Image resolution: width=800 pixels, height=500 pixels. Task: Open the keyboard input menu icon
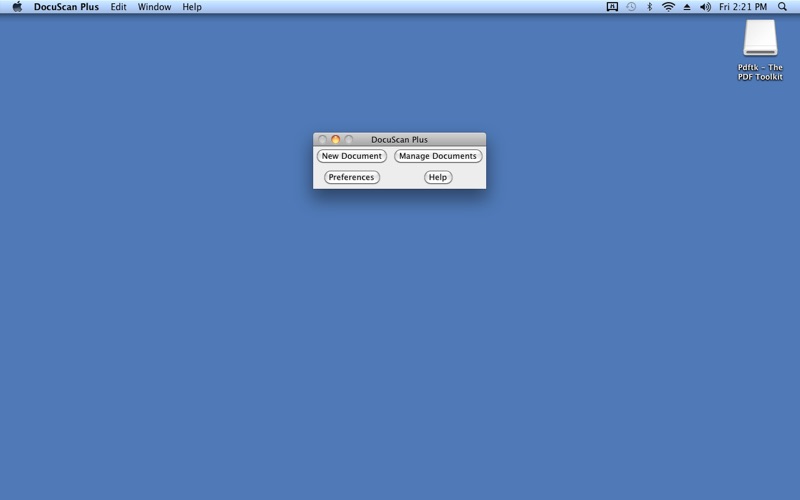coord(612,7)
